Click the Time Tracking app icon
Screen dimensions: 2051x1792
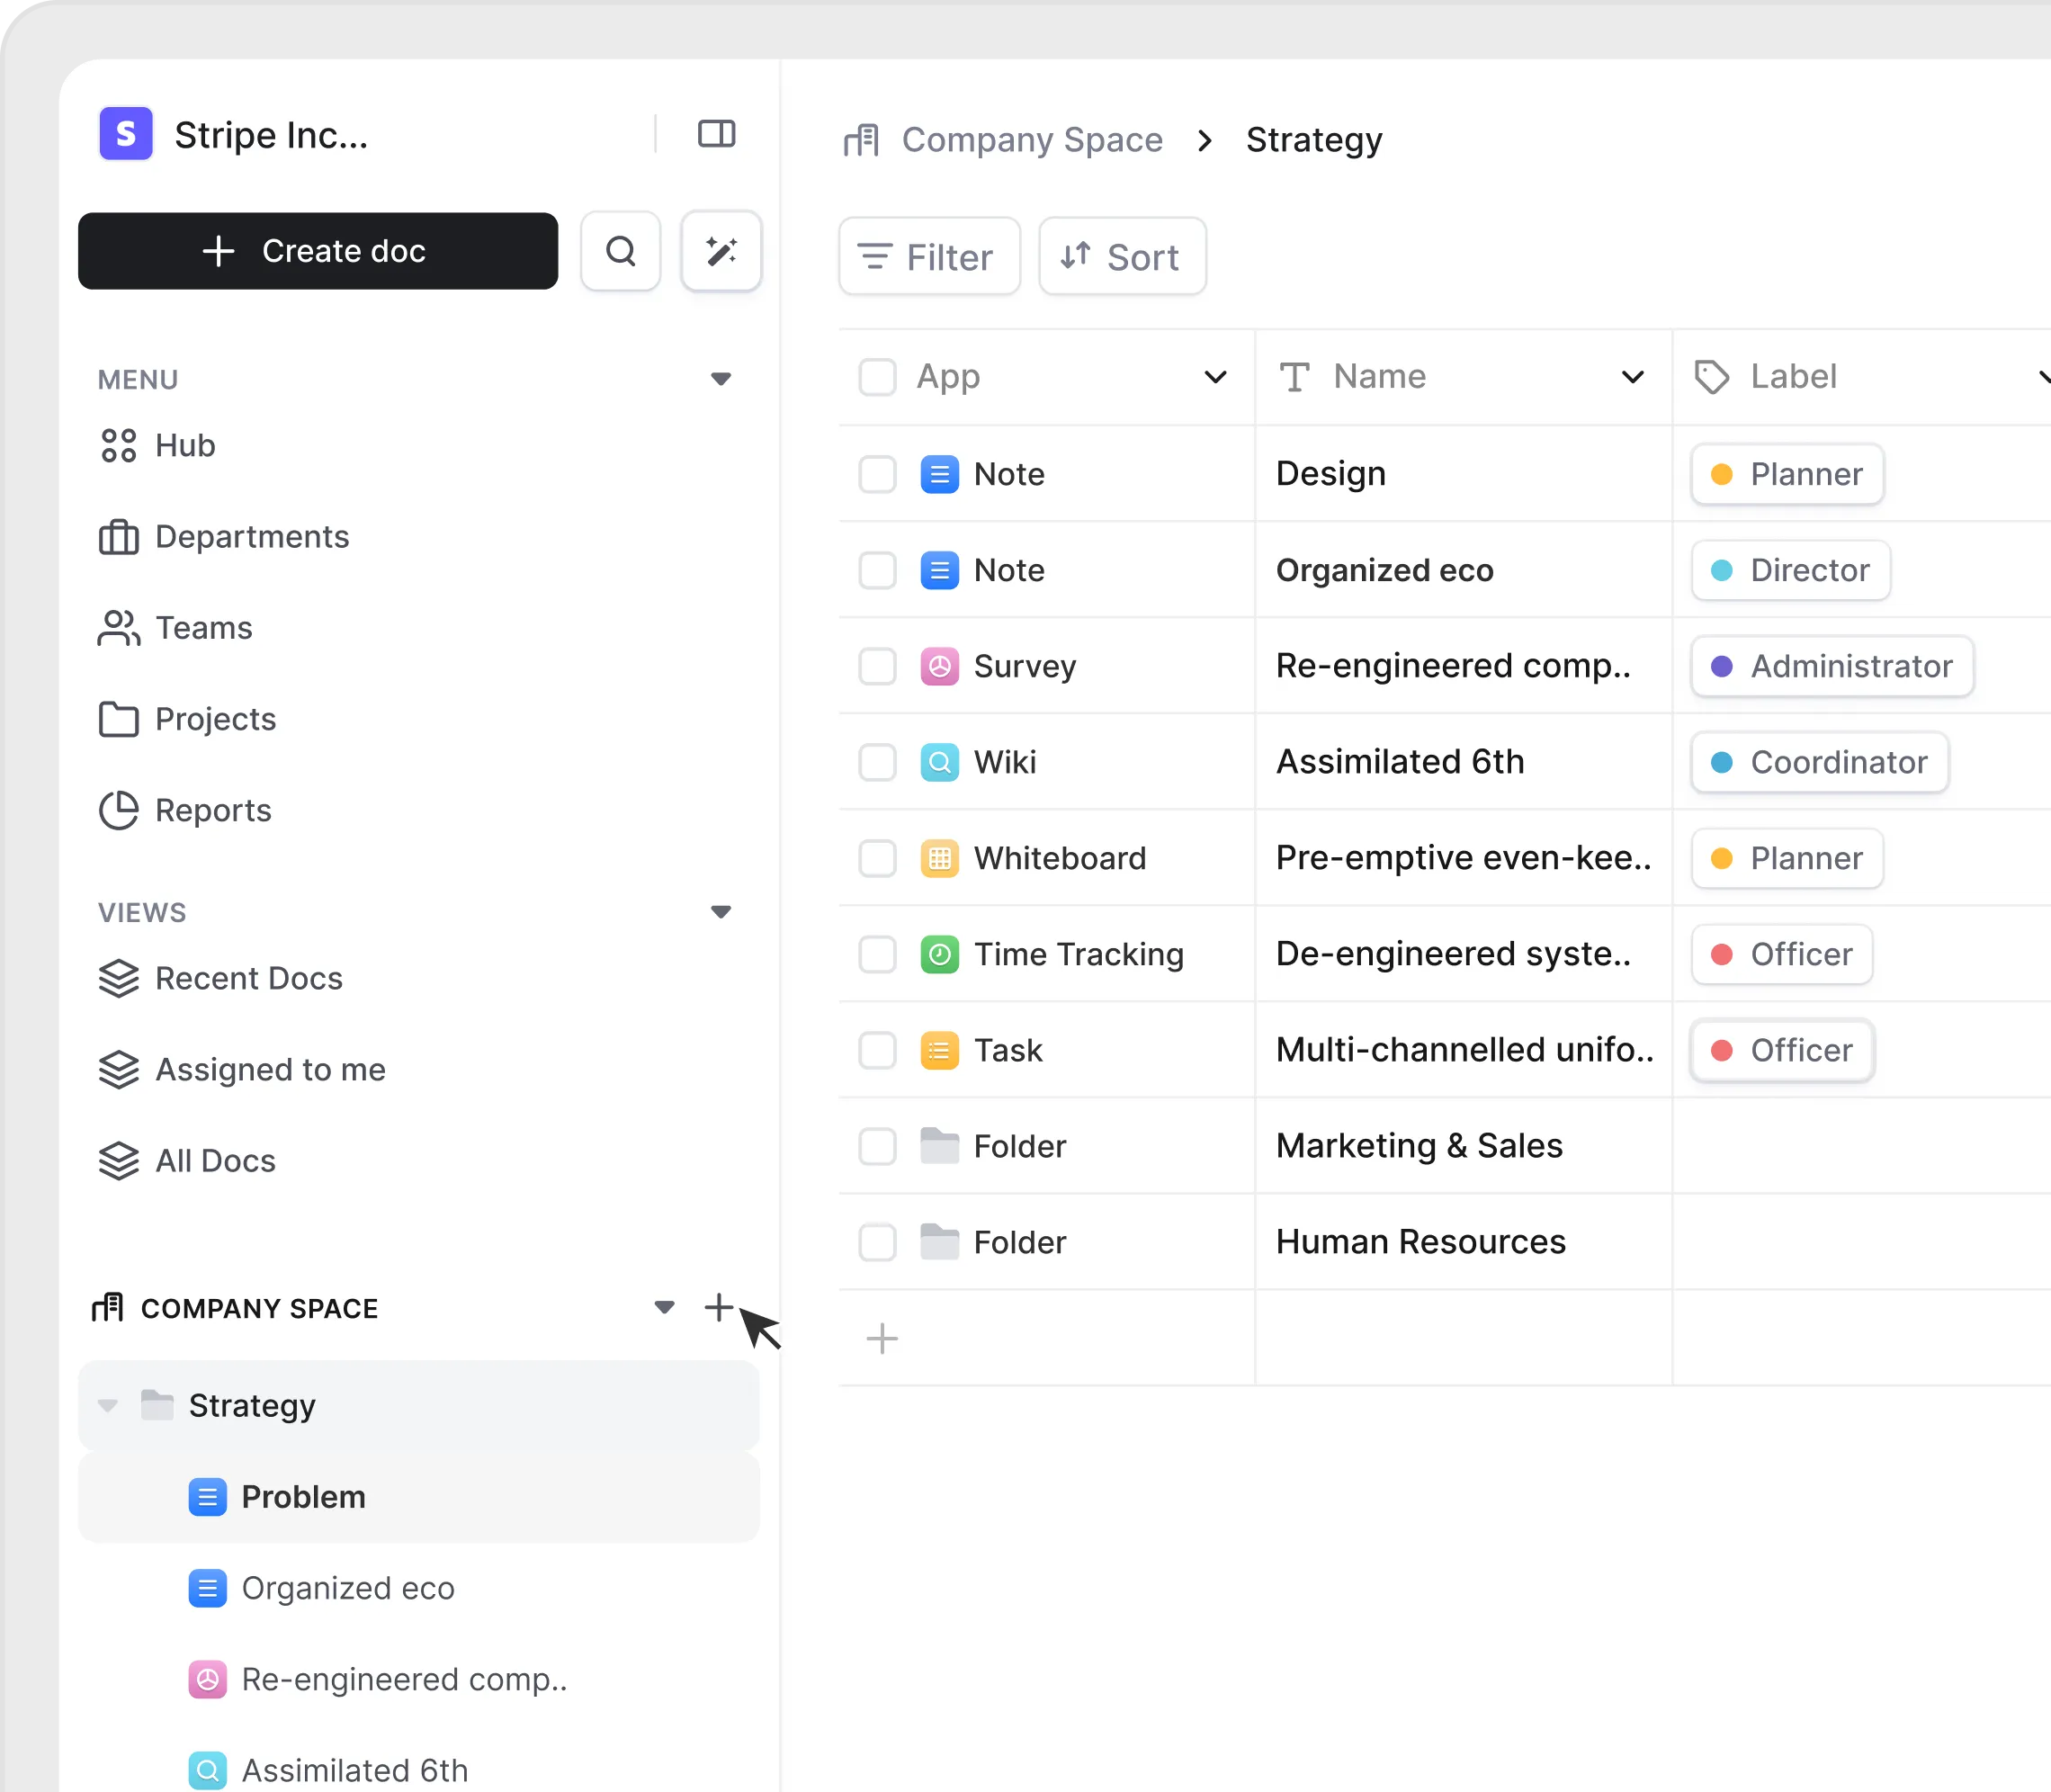coord(939,954)
